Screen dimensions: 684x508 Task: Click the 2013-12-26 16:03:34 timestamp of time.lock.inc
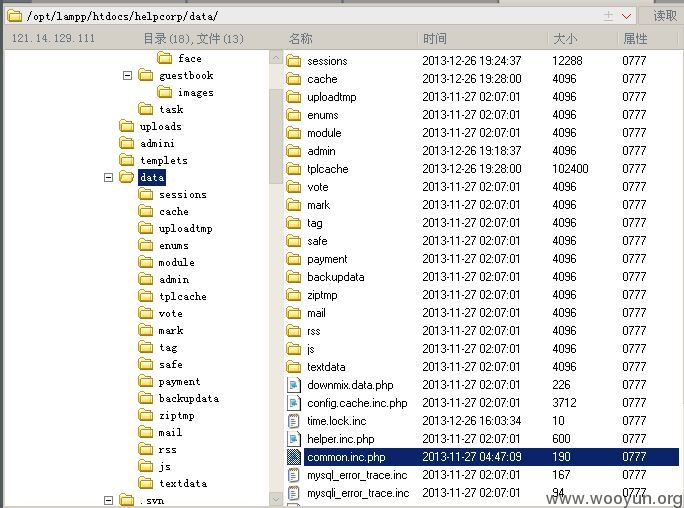472,421
